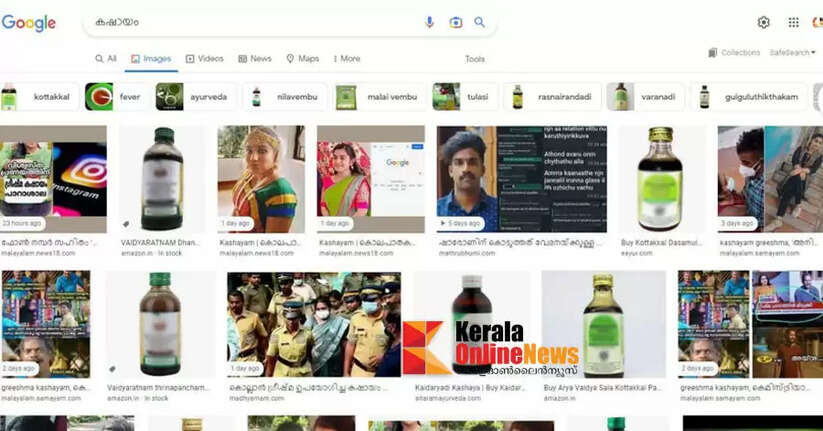Open Buy Kottakkal Dasamul bottle image
Viewport: 823px width, 431px height.
(660, 179)
